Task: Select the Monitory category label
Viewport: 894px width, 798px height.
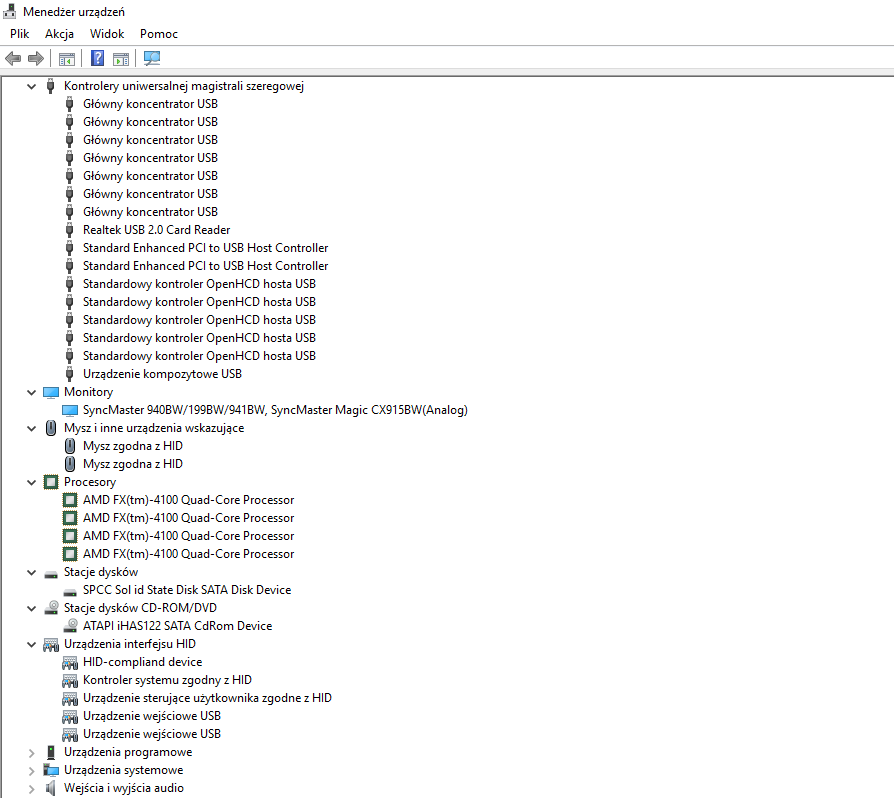Action: tap(88, 392)
